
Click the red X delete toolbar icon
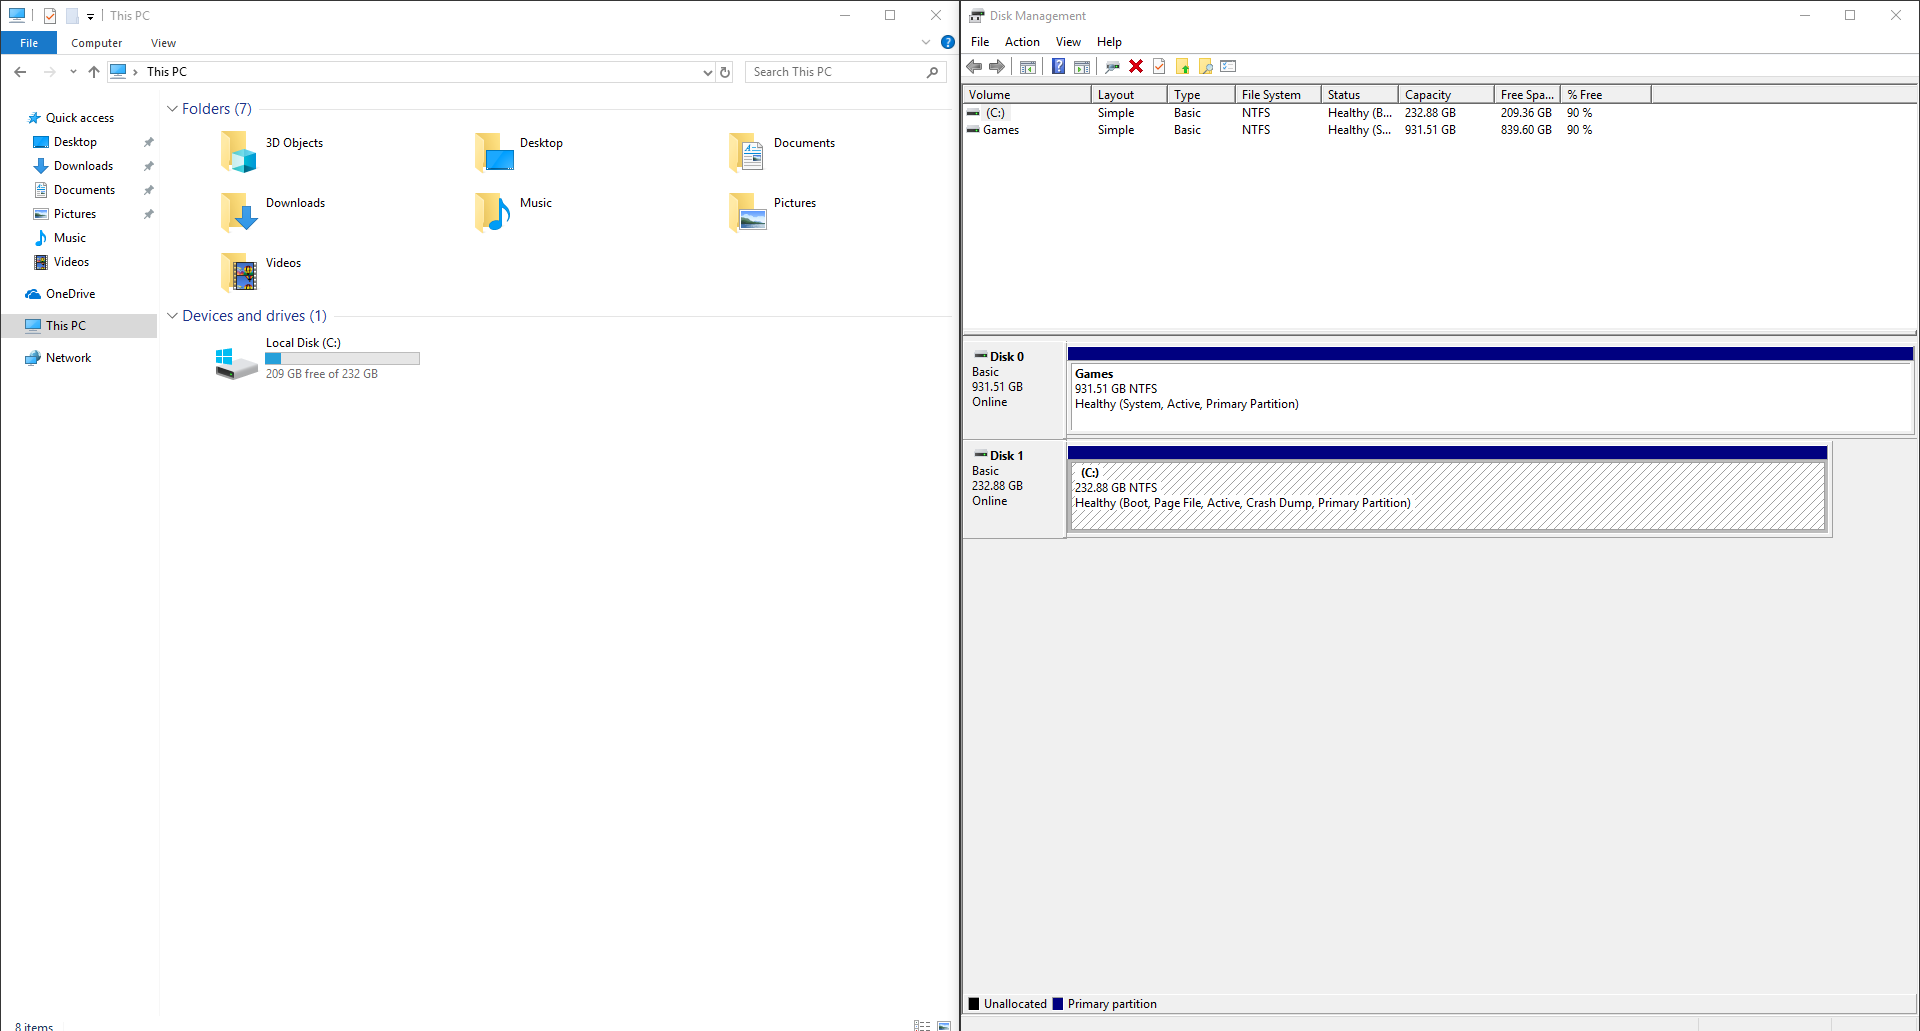(x=1136, y=67)
